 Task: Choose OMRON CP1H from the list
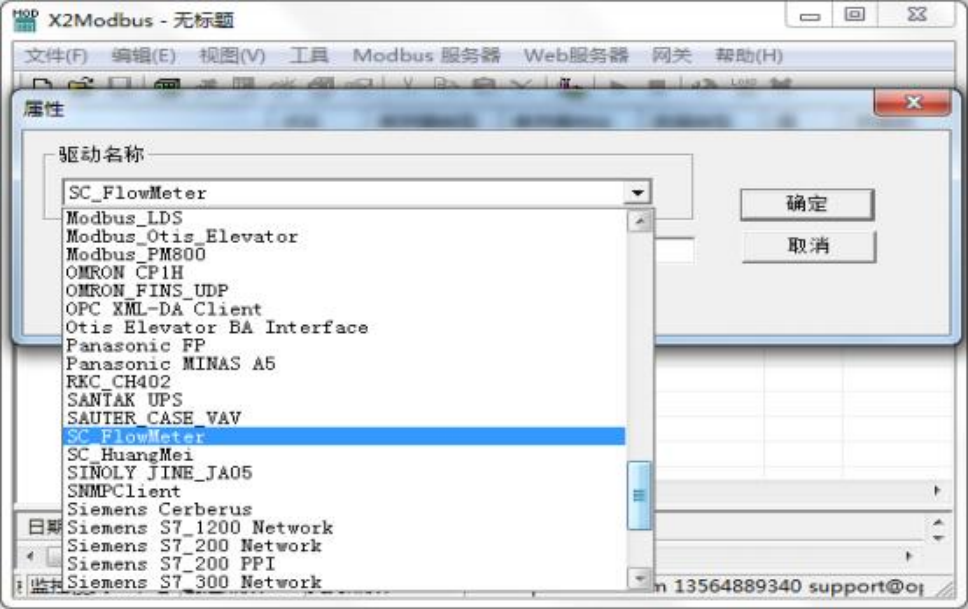point(344,272)
